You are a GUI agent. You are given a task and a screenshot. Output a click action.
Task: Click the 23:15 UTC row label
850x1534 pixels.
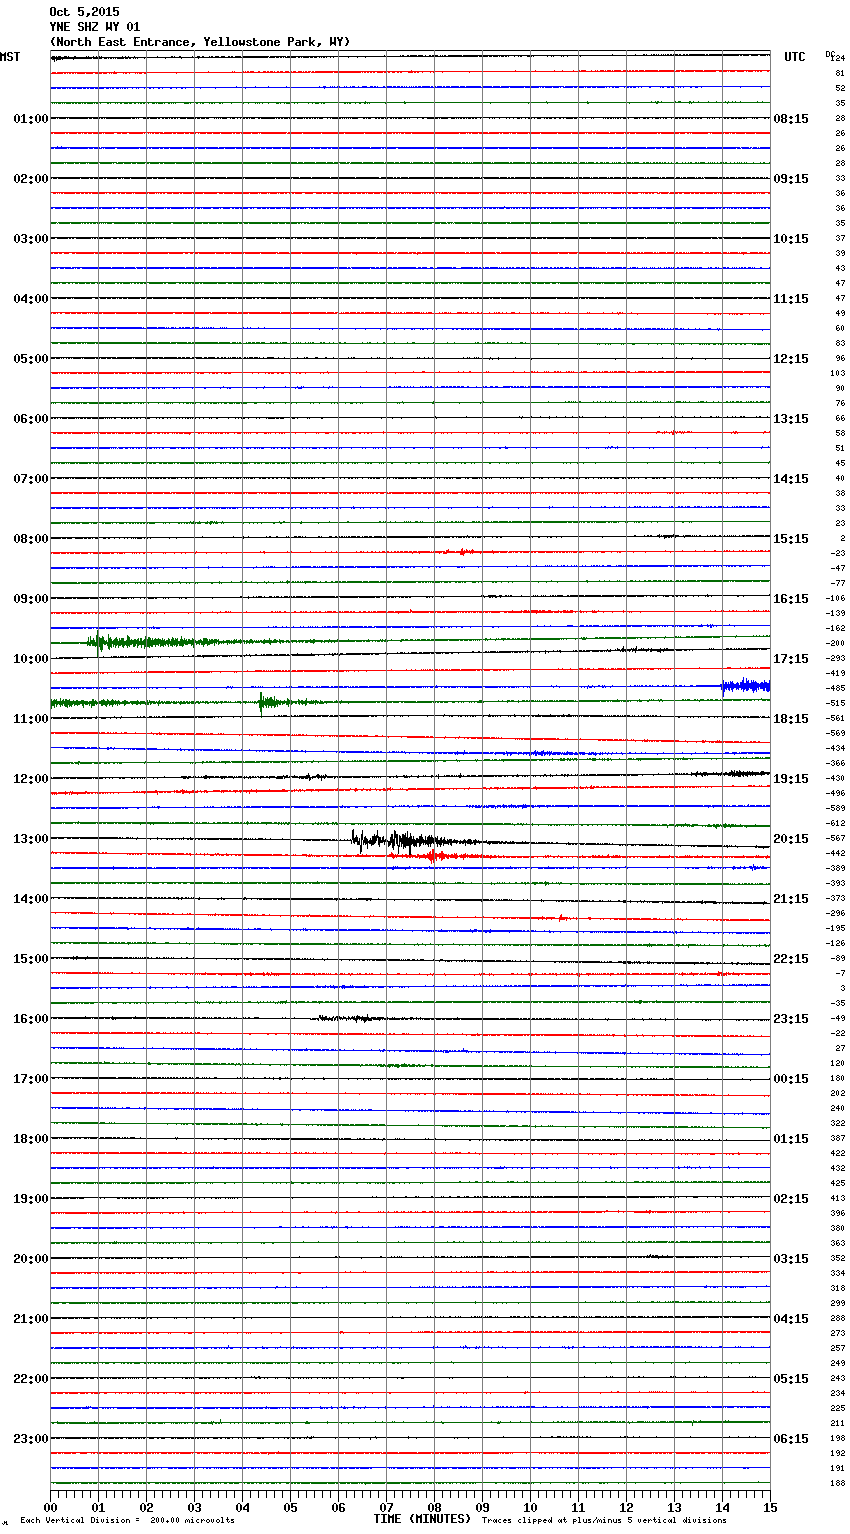(791, 1019)
